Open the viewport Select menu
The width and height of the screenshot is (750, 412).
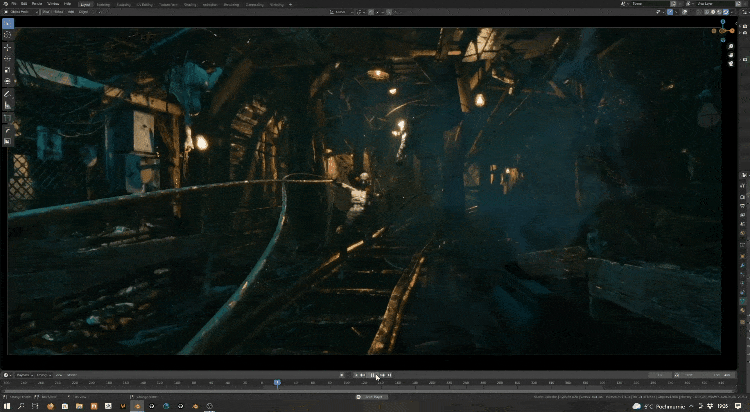tap(58, 11)
